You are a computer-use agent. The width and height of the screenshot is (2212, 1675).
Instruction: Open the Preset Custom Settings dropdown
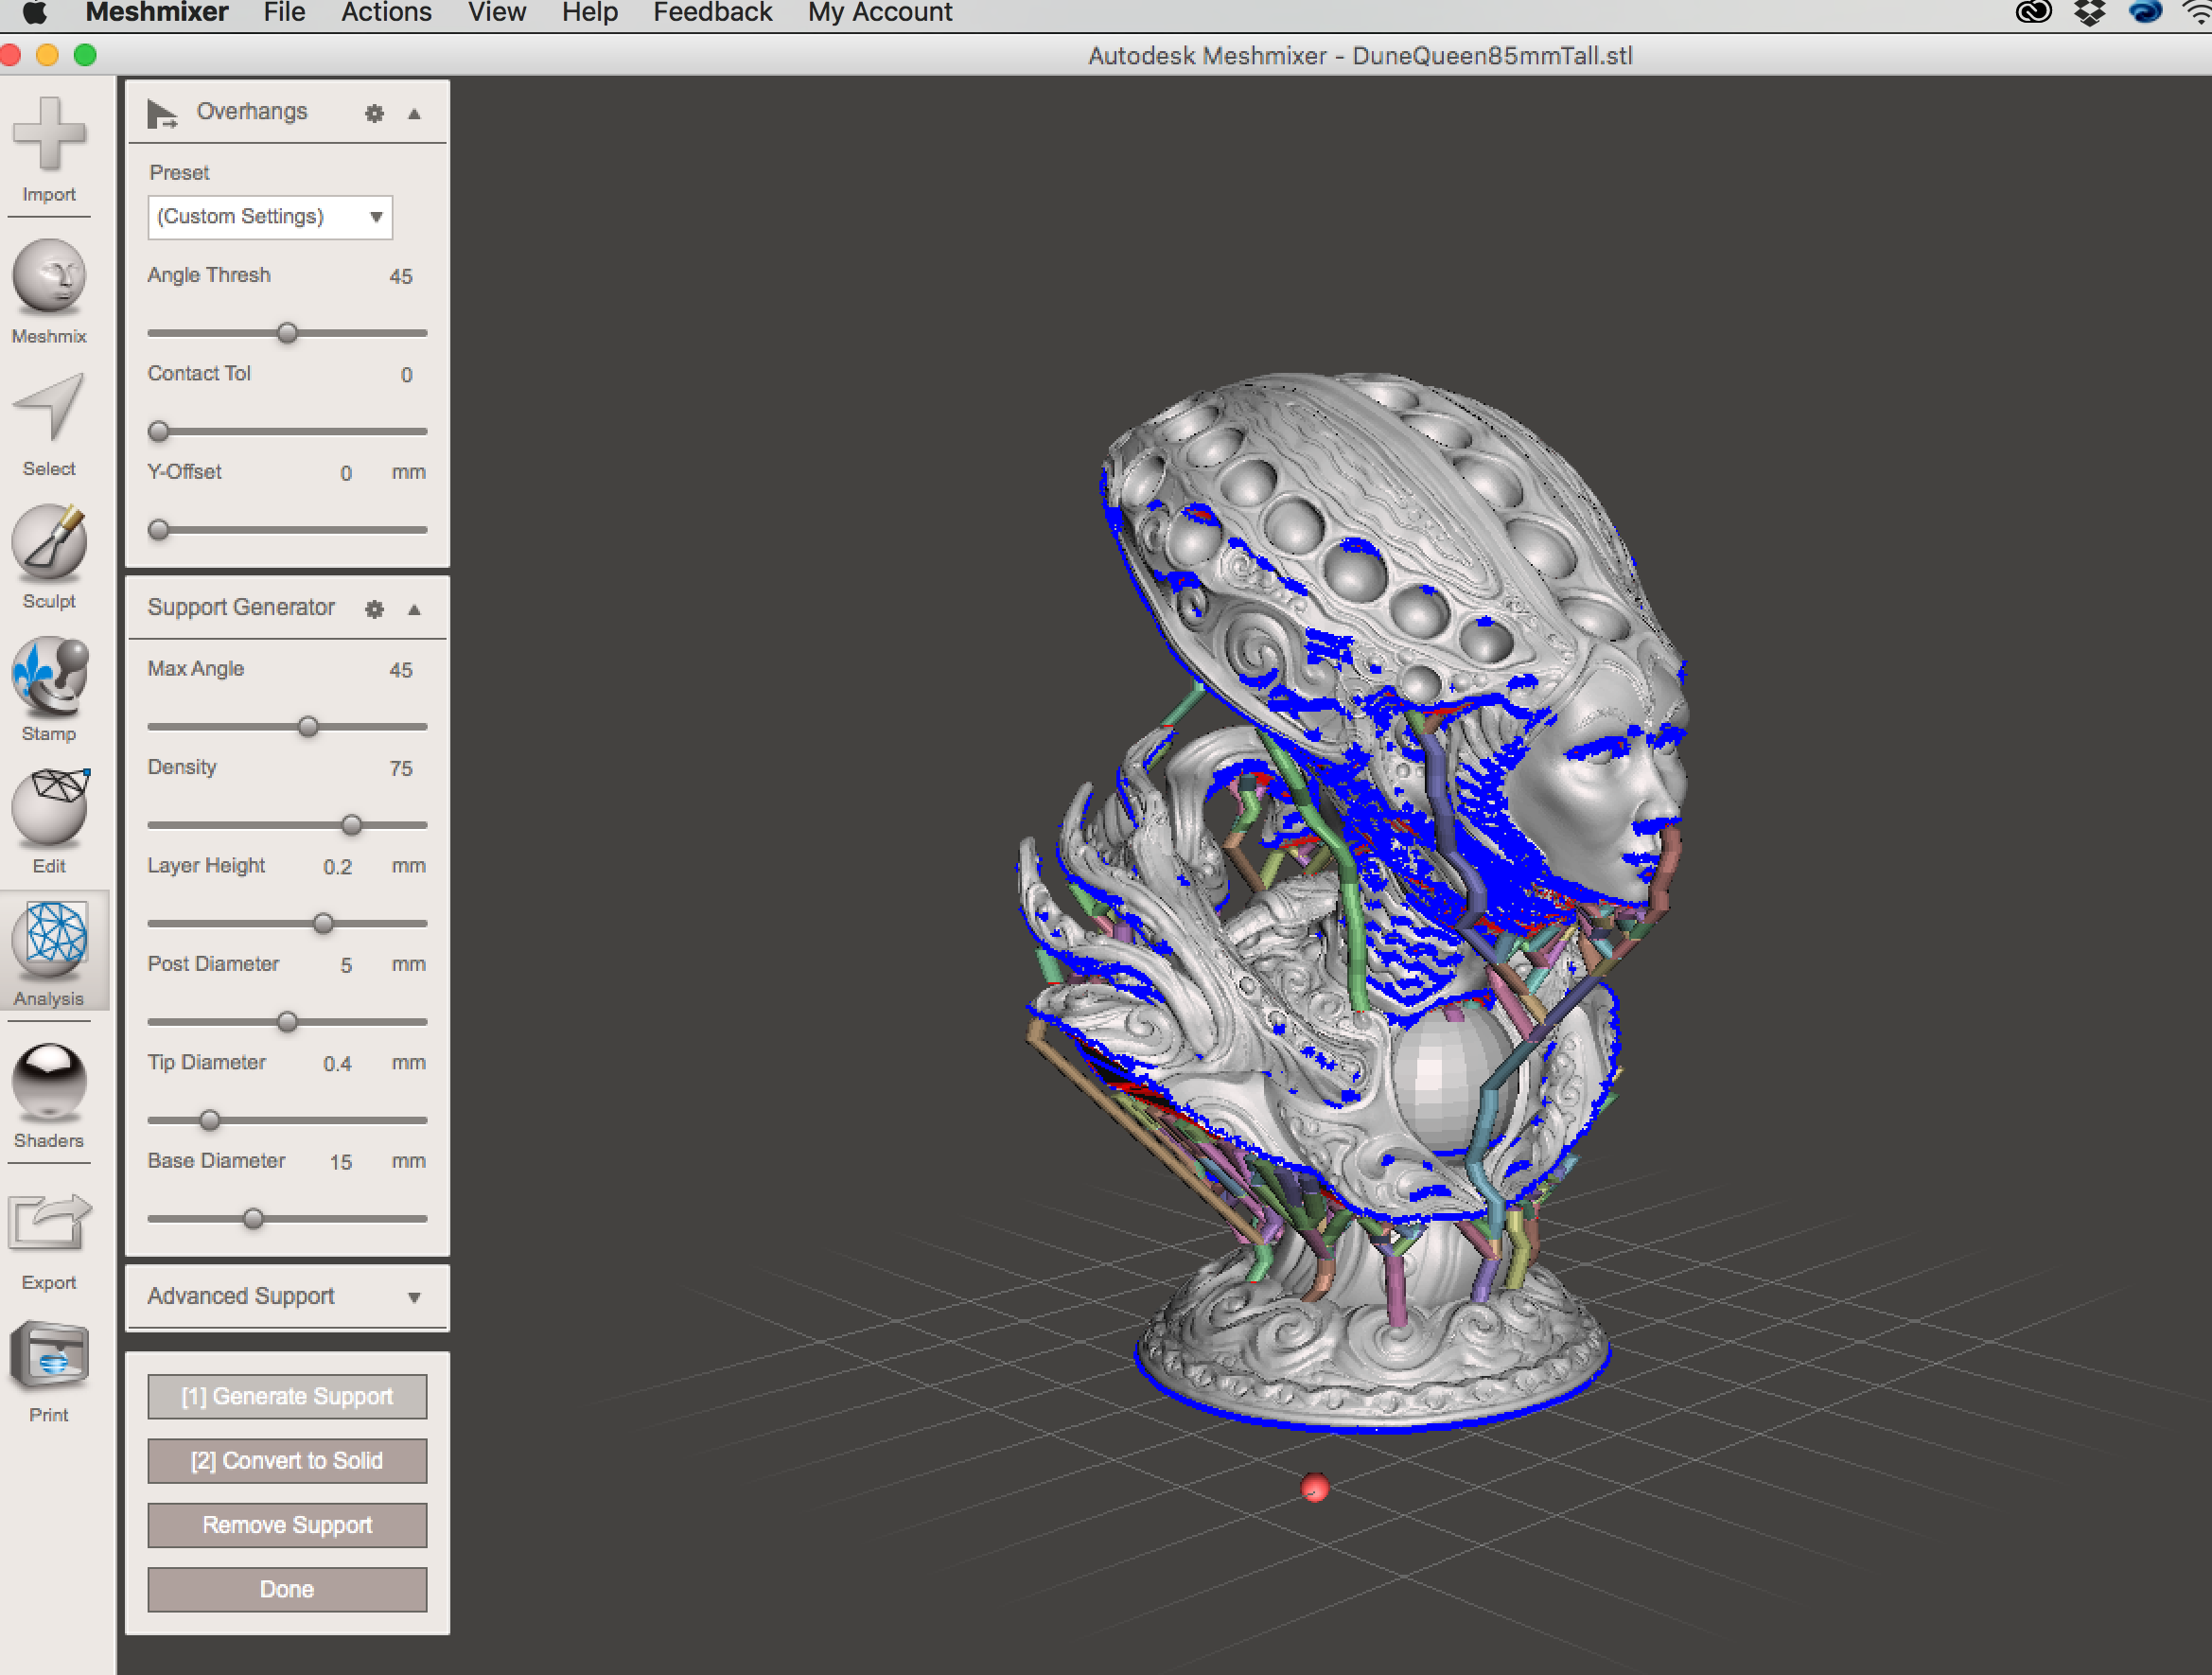pyautogui.click(x=270, y=217)
